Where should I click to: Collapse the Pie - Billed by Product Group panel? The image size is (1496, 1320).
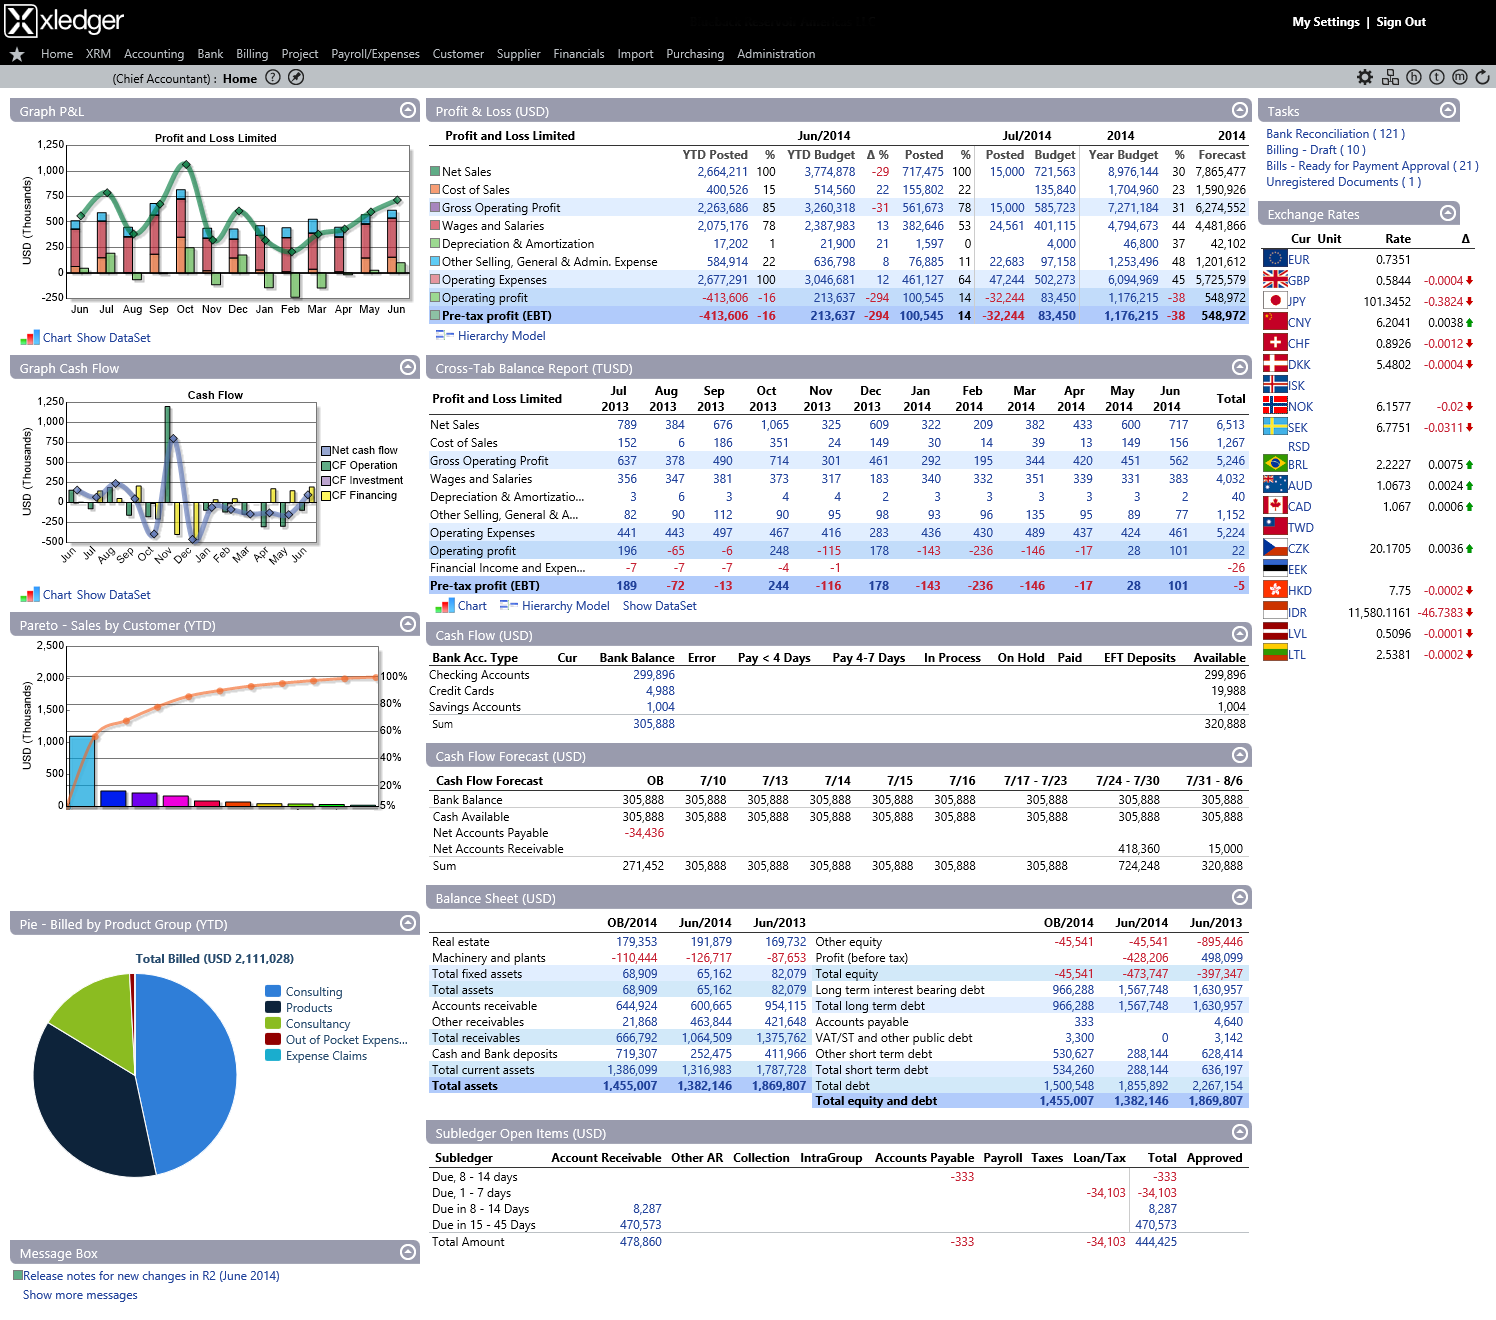pyautogui.click(x=408, y=924)
